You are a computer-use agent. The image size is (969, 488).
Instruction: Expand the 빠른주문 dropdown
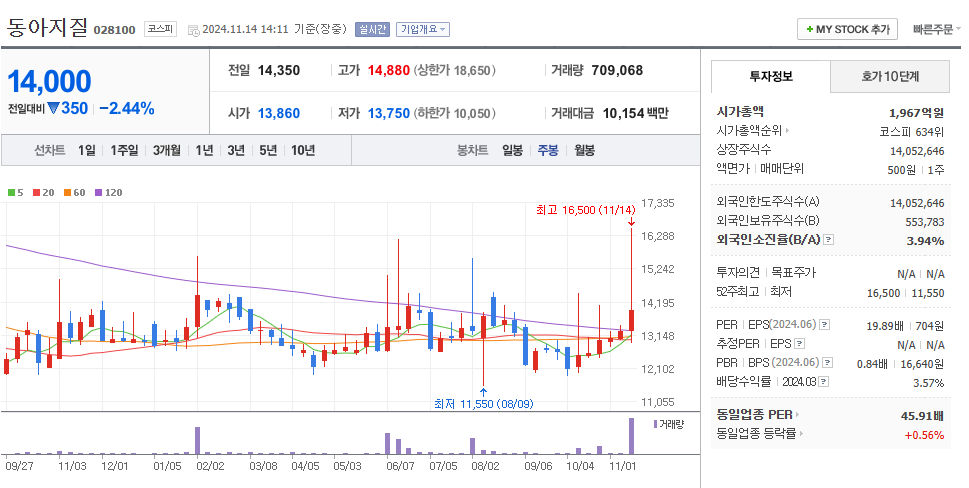937,29
